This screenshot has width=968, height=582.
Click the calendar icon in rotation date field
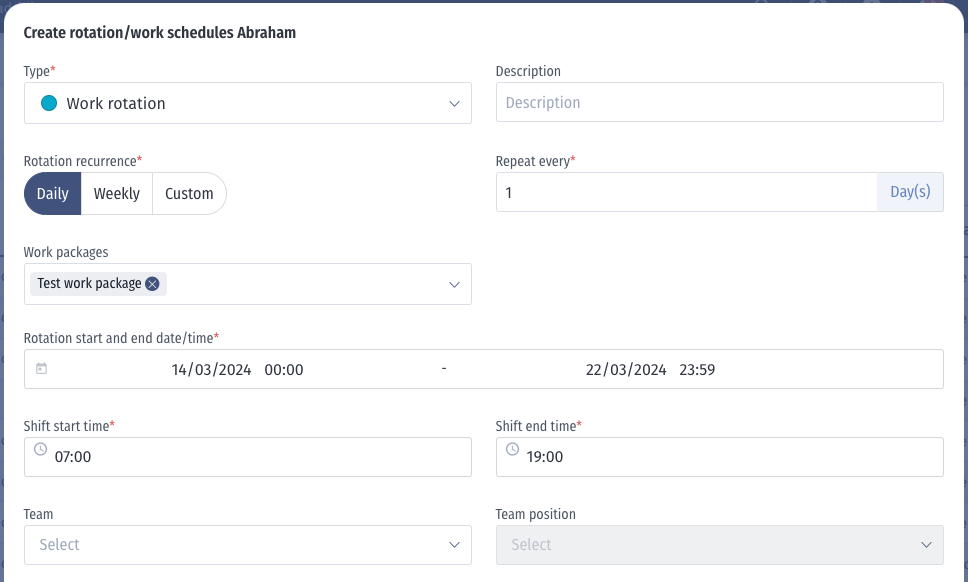coord(41,368)
